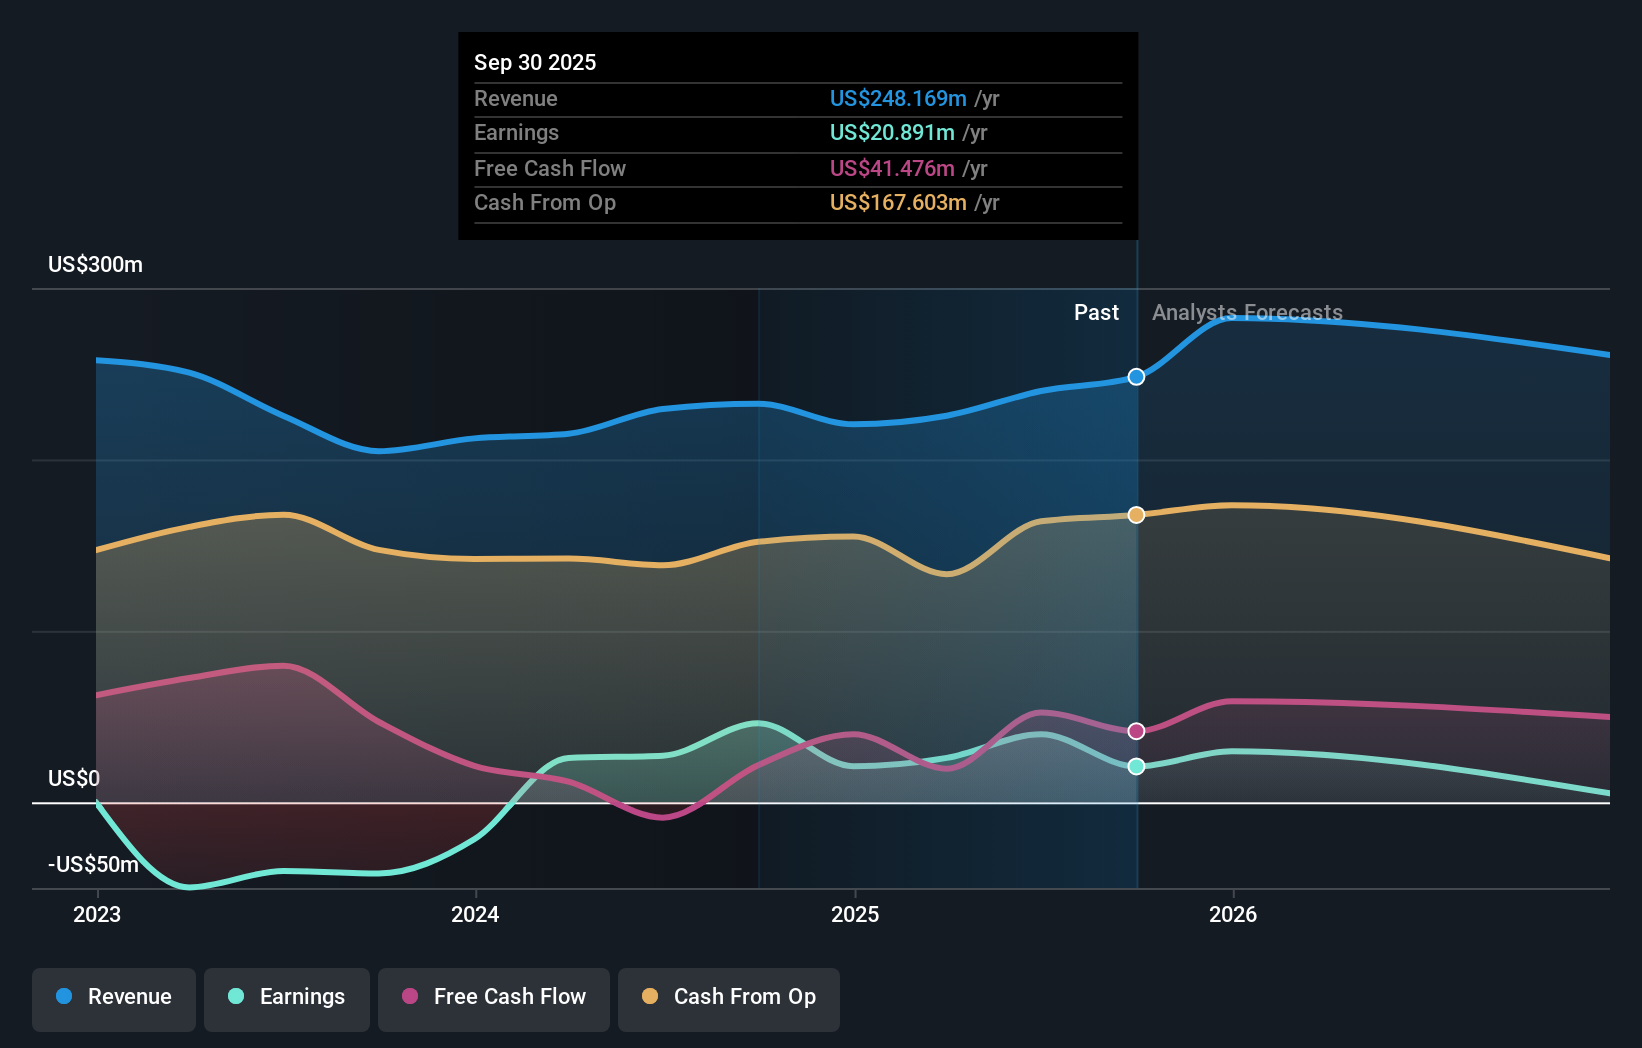This screenshot has width=1642, height=1048.
Task: Click the Earnings marker on the forecast divider
Action: click(1135, 766)
